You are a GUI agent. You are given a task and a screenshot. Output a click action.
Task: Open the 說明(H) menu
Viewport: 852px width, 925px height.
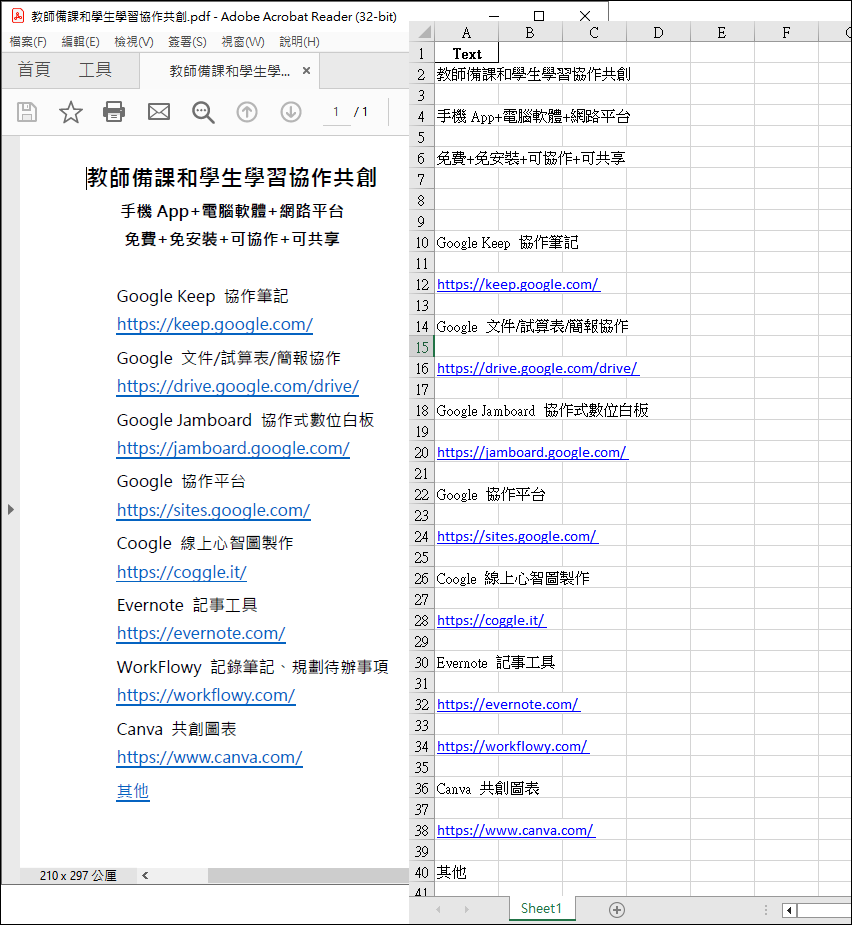click(299, 42)
